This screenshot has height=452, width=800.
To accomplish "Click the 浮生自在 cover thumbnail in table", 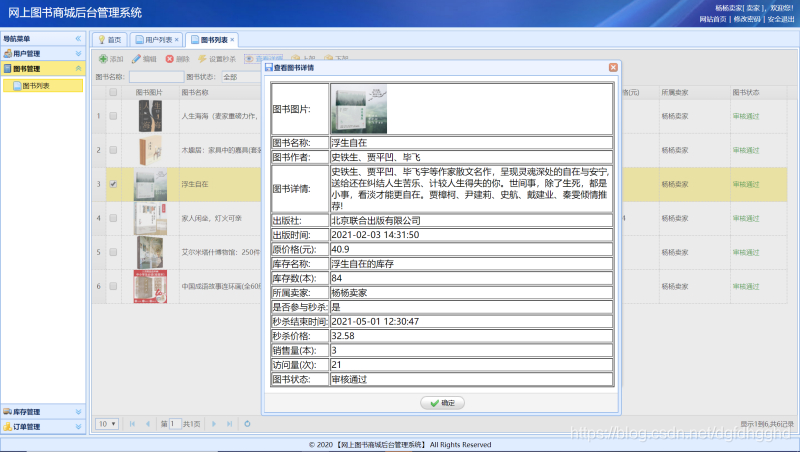I will pos(151,184).
